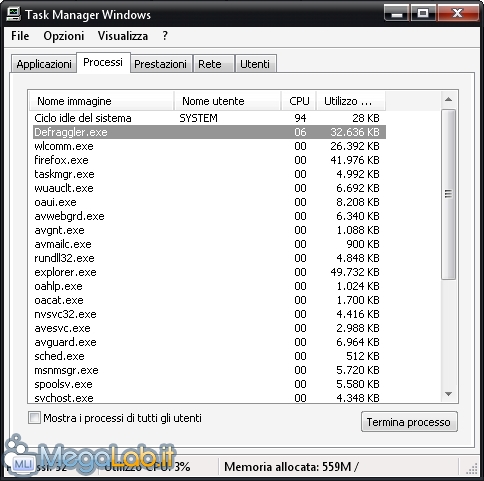This screenshot has width=484, height=481.
Task: Click the window resize grip corner
Action: pyautogui.click(x=472, y=468)
